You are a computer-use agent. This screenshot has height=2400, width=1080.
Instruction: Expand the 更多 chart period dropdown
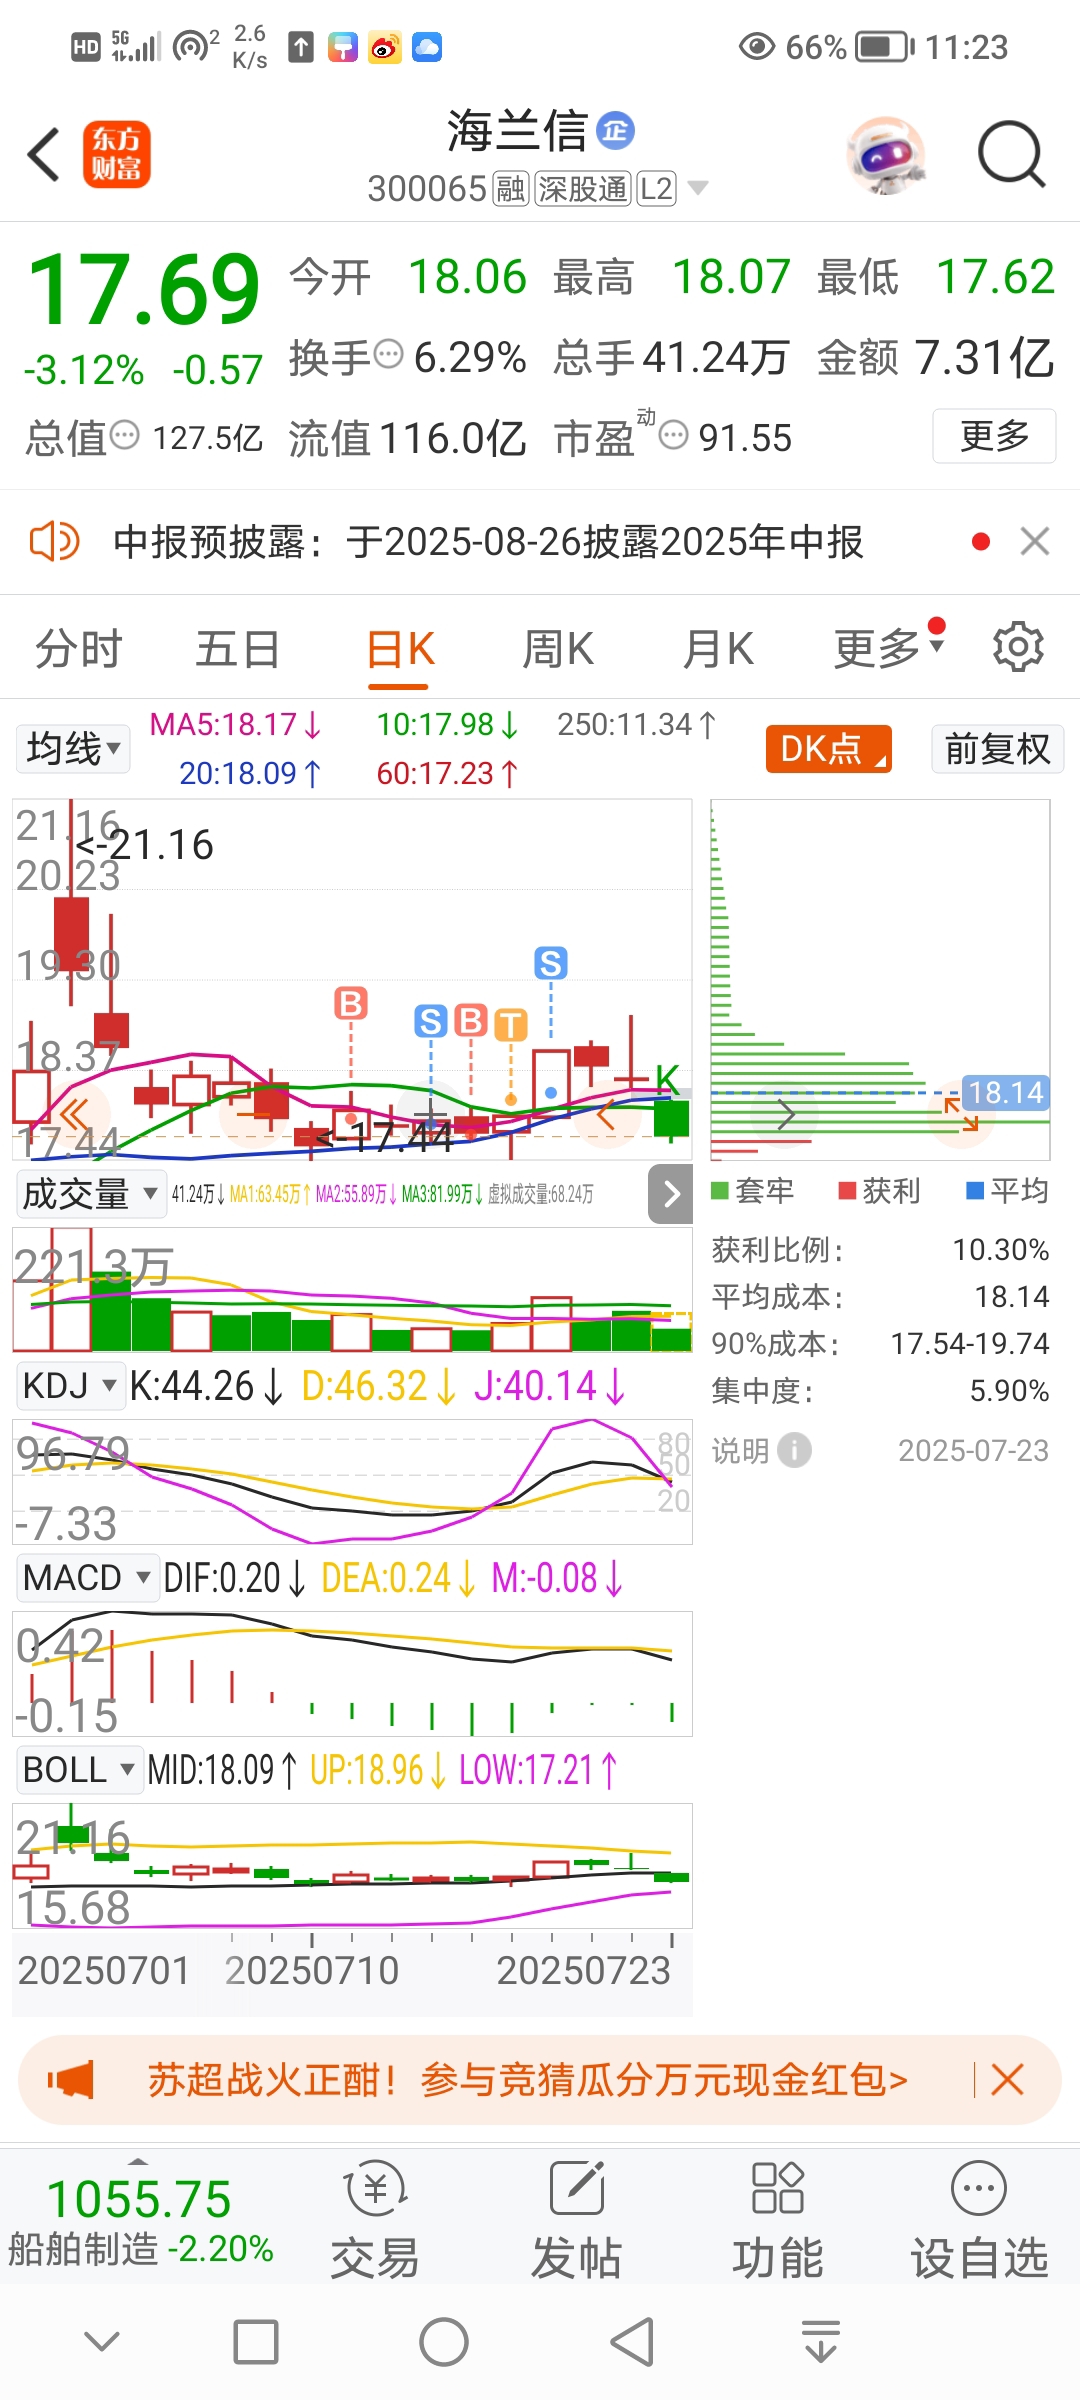[x=888, y=648]
